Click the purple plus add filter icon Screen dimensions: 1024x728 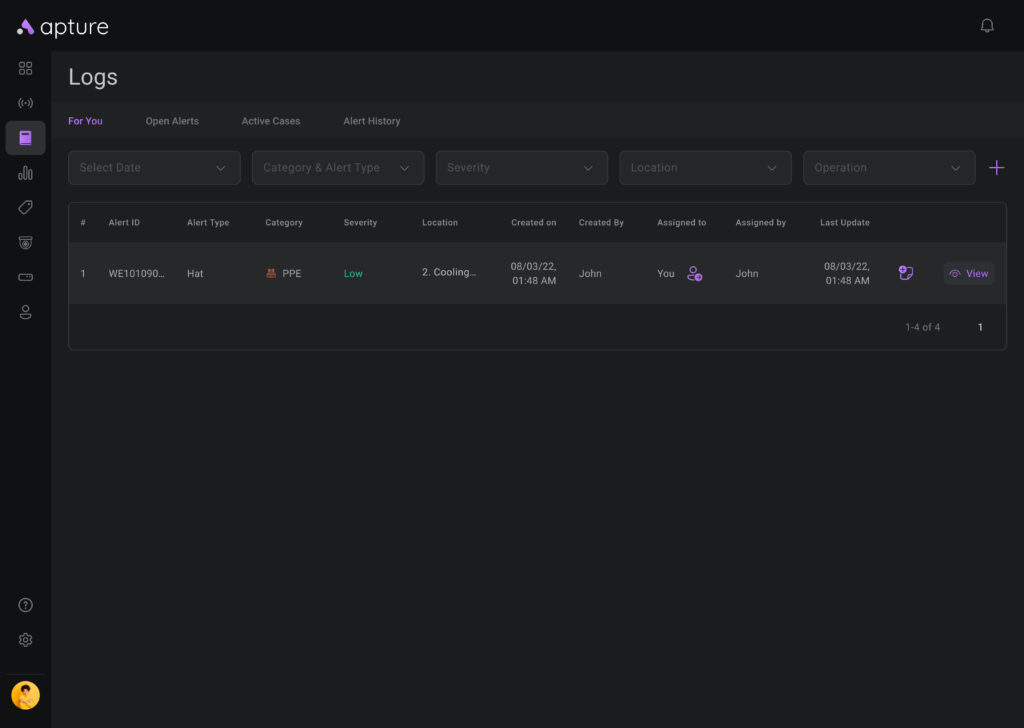click(996, 168)
